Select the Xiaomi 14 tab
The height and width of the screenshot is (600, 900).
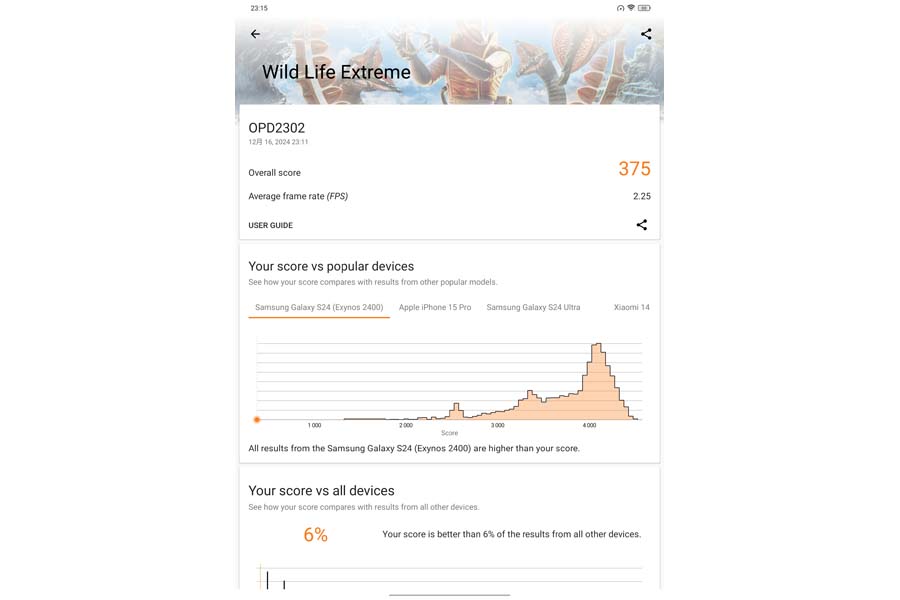pos(631,307)
